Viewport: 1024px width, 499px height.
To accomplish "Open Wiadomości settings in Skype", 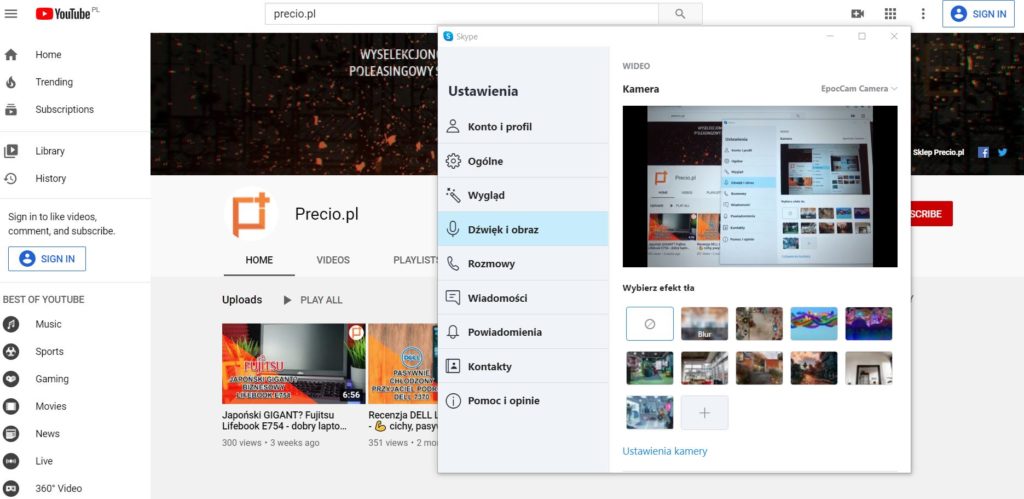I will click(523, 298).
